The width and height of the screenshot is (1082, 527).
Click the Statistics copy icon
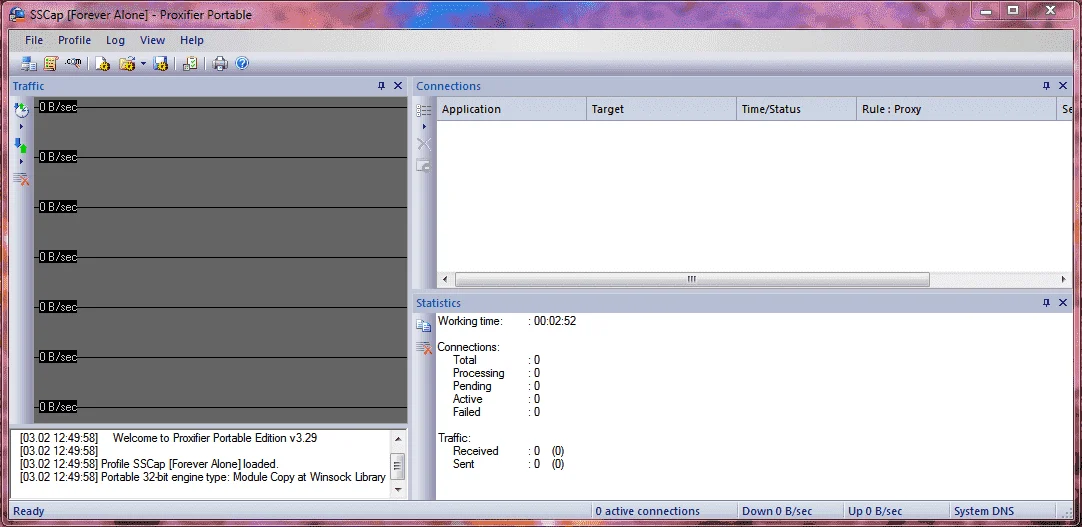[x=424, y=326]
